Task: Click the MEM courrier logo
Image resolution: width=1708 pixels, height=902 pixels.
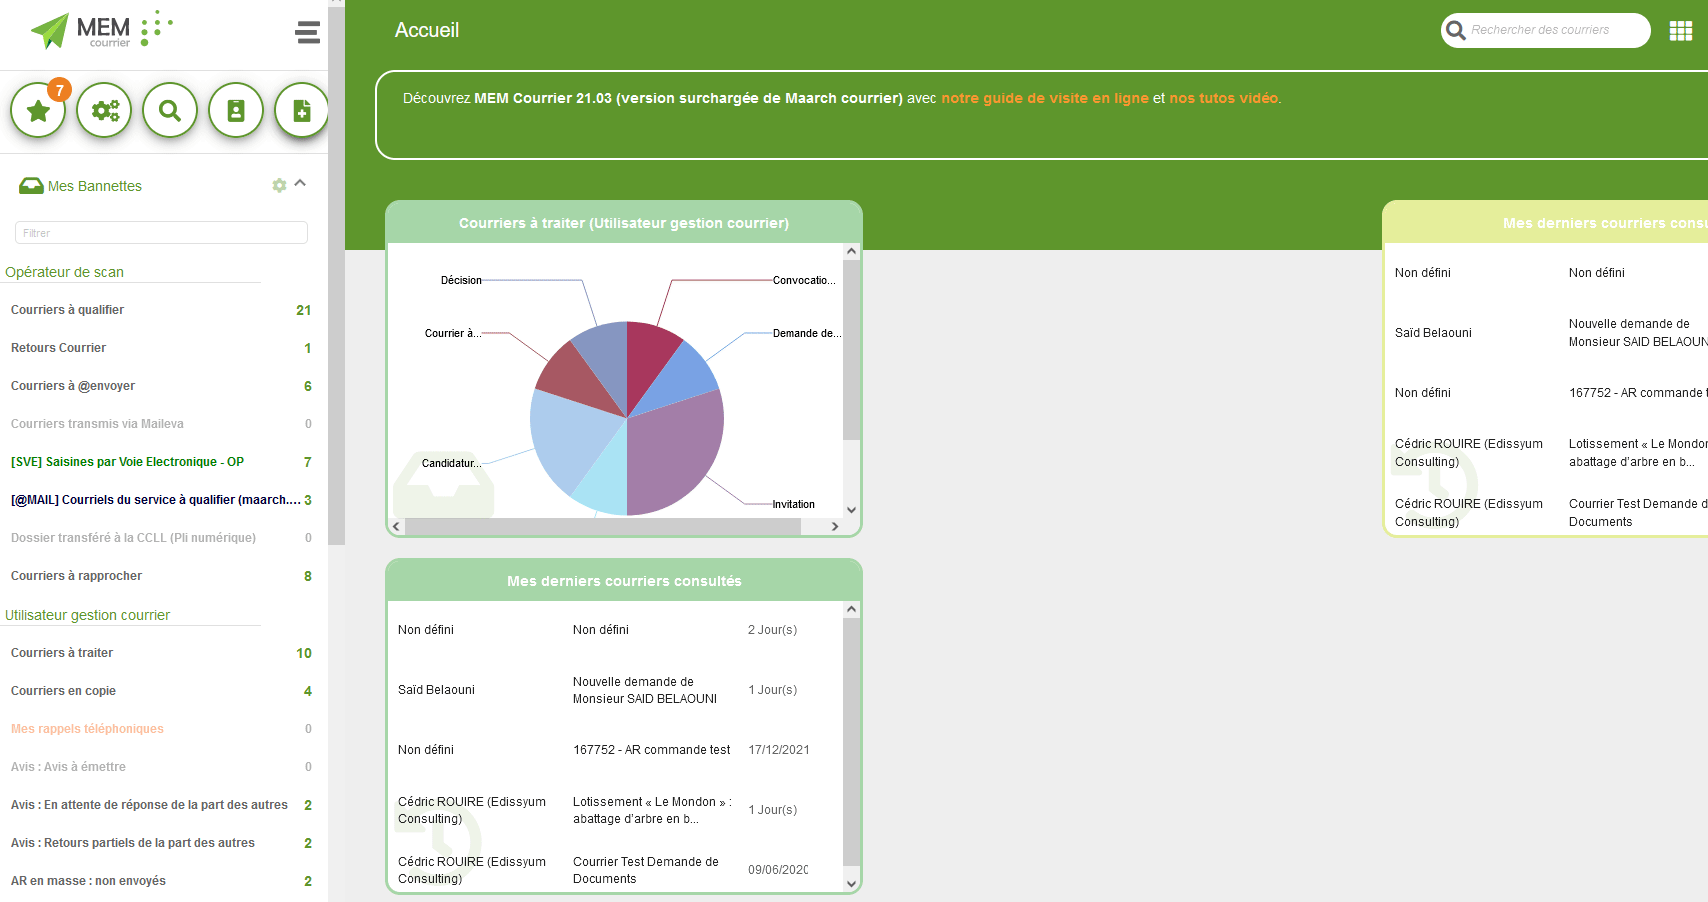Action: (x=100, y=31)
